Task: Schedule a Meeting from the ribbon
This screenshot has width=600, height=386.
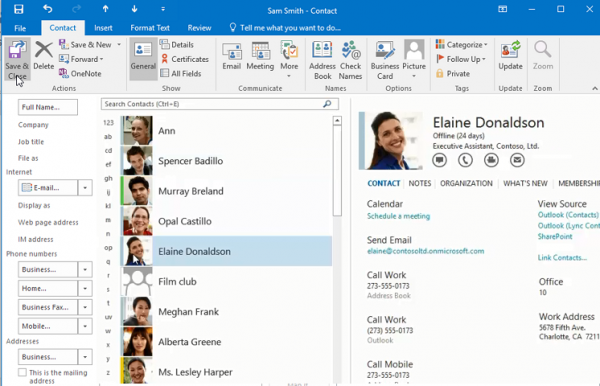Action: pyautogui.click(x=260, y=56)
